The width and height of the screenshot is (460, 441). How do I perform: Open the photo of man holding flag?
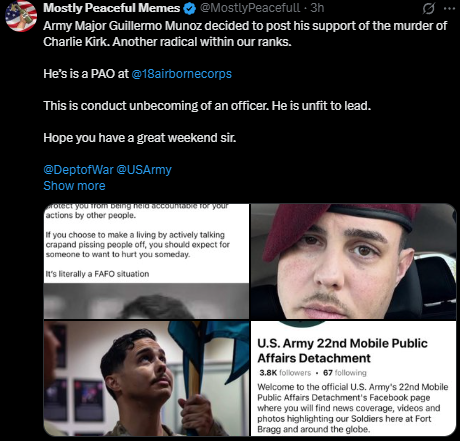[146, 378]
